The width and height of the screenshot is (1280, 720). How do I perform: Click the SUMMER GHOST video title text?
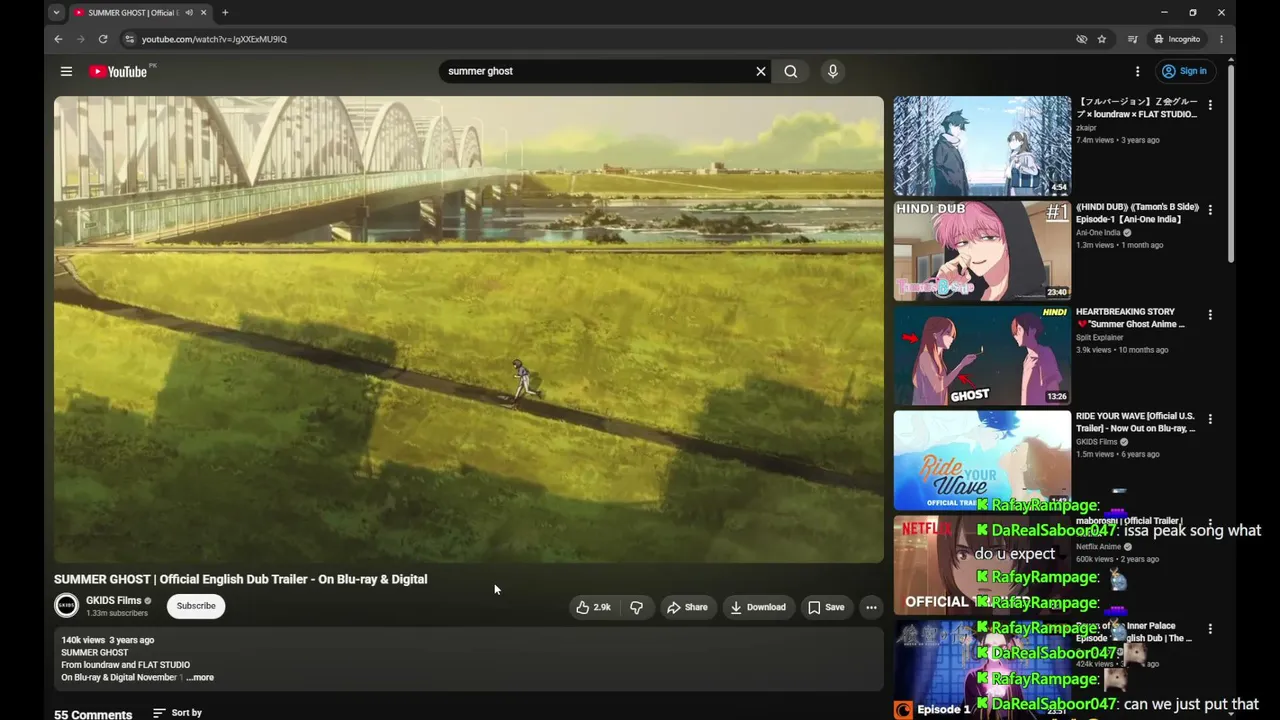click(x=241, y=579)
